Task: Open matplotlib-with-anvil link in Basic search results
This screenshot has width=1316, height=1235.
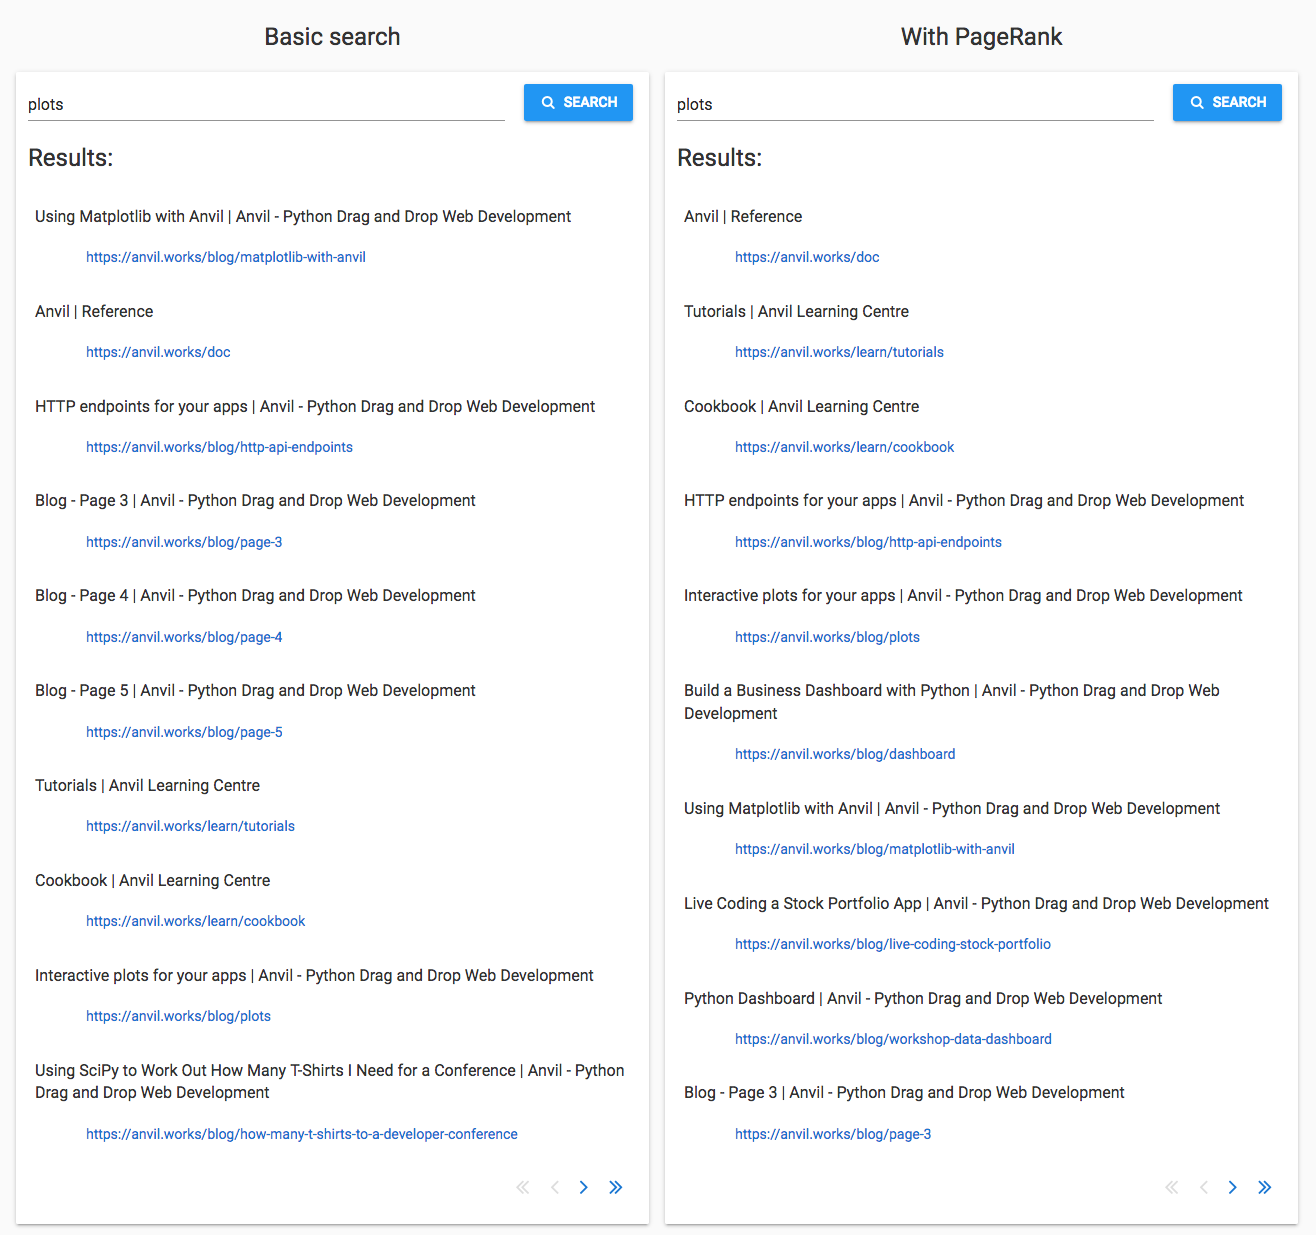Action: coord(226,257)
